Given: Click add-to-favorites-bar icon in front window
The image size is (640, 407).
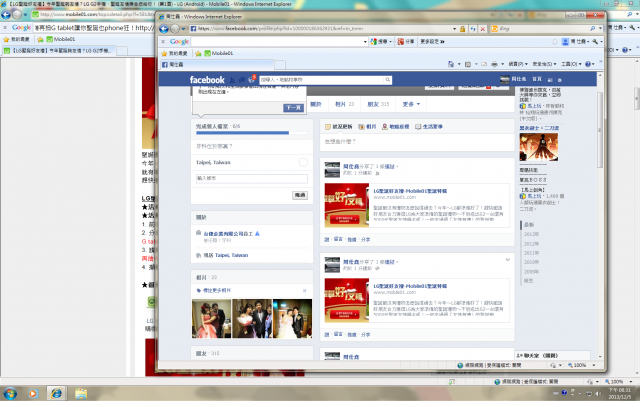Looking at the screenshot, I should point(198,53).
